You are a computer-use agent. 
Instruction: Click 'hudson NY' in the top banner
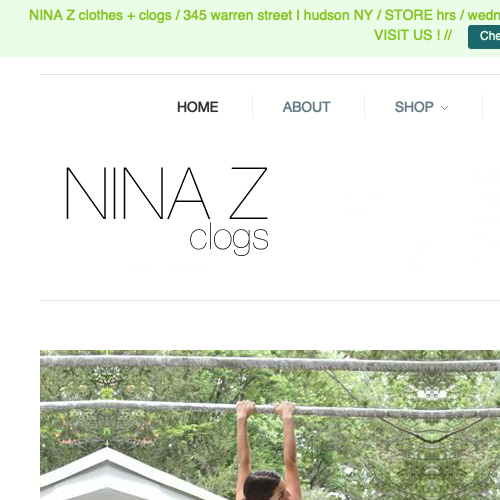(338, 15)
